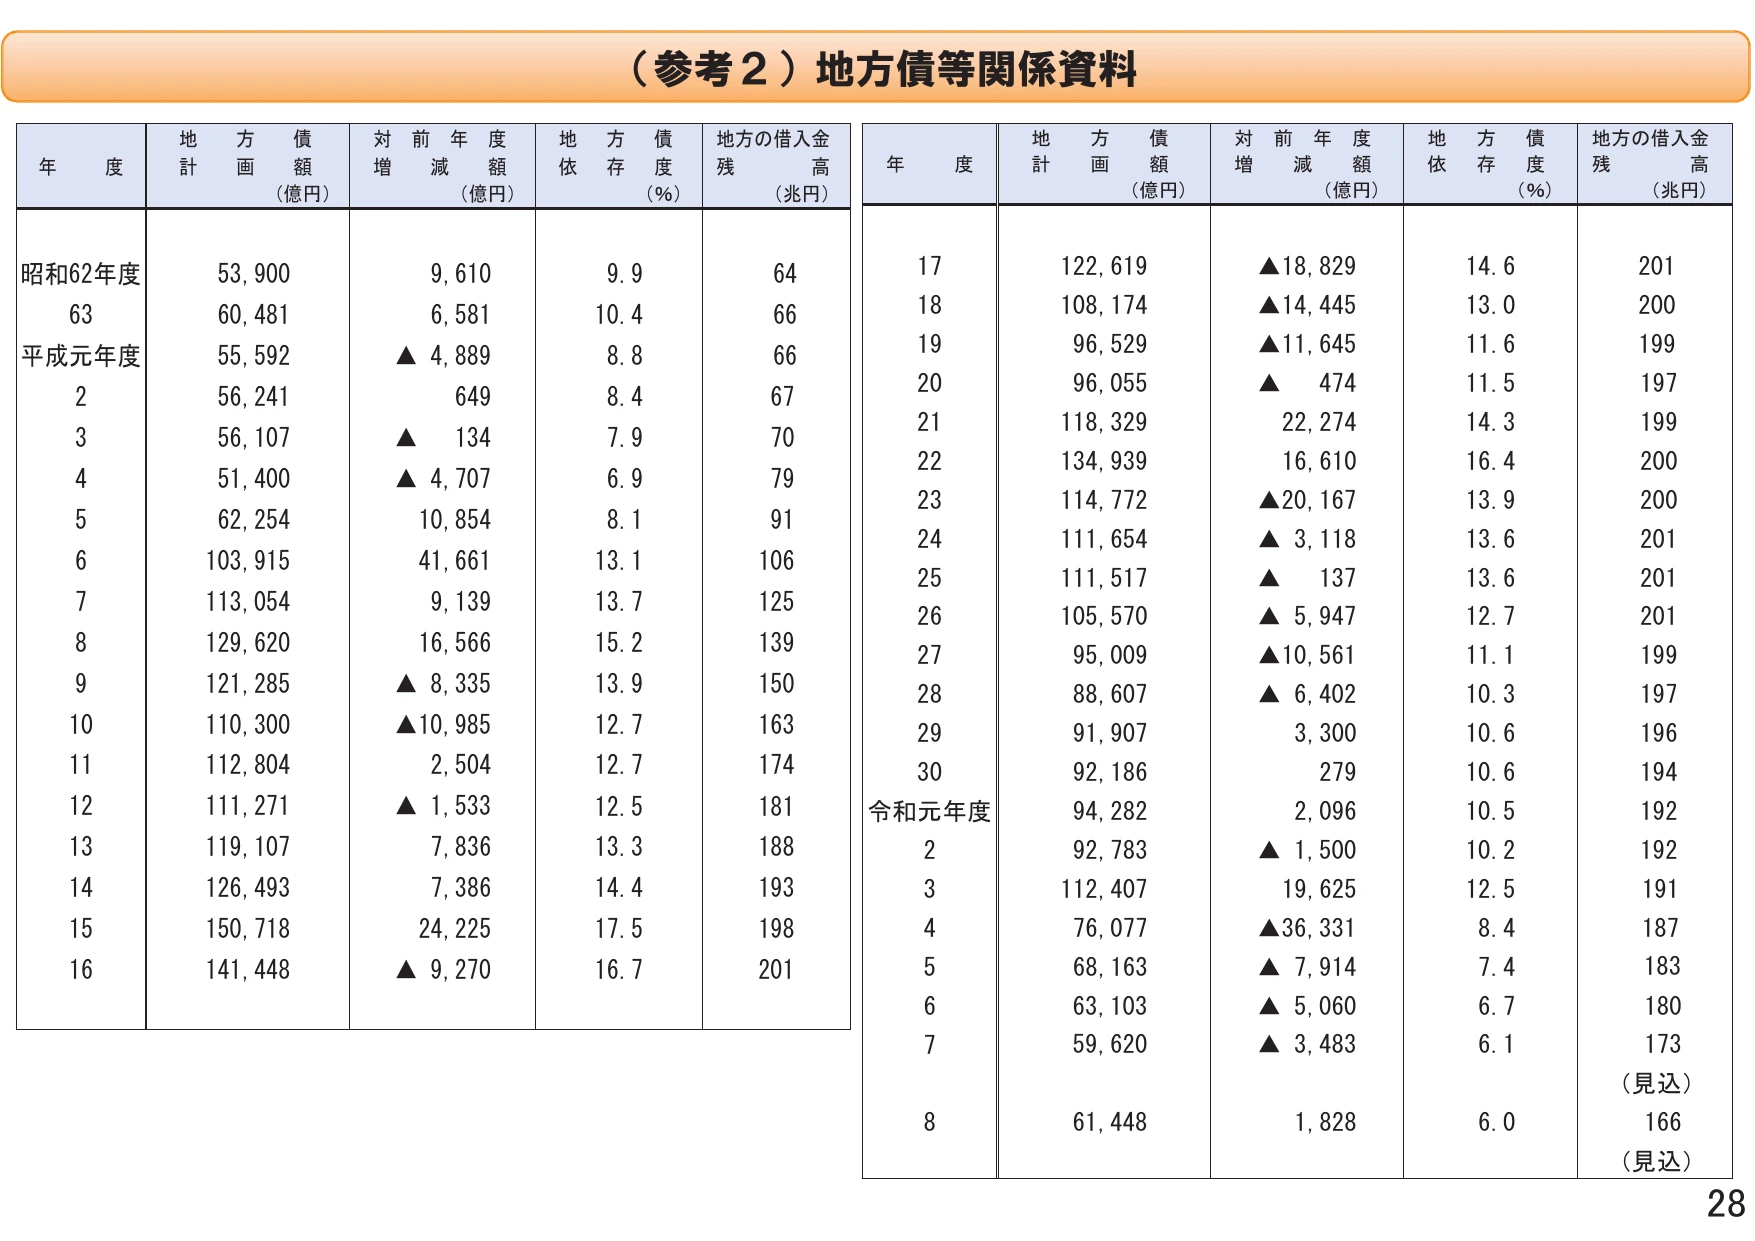Click the plan amount 55,592
Screen dimensions: 1755x1241
click(254, 356)
